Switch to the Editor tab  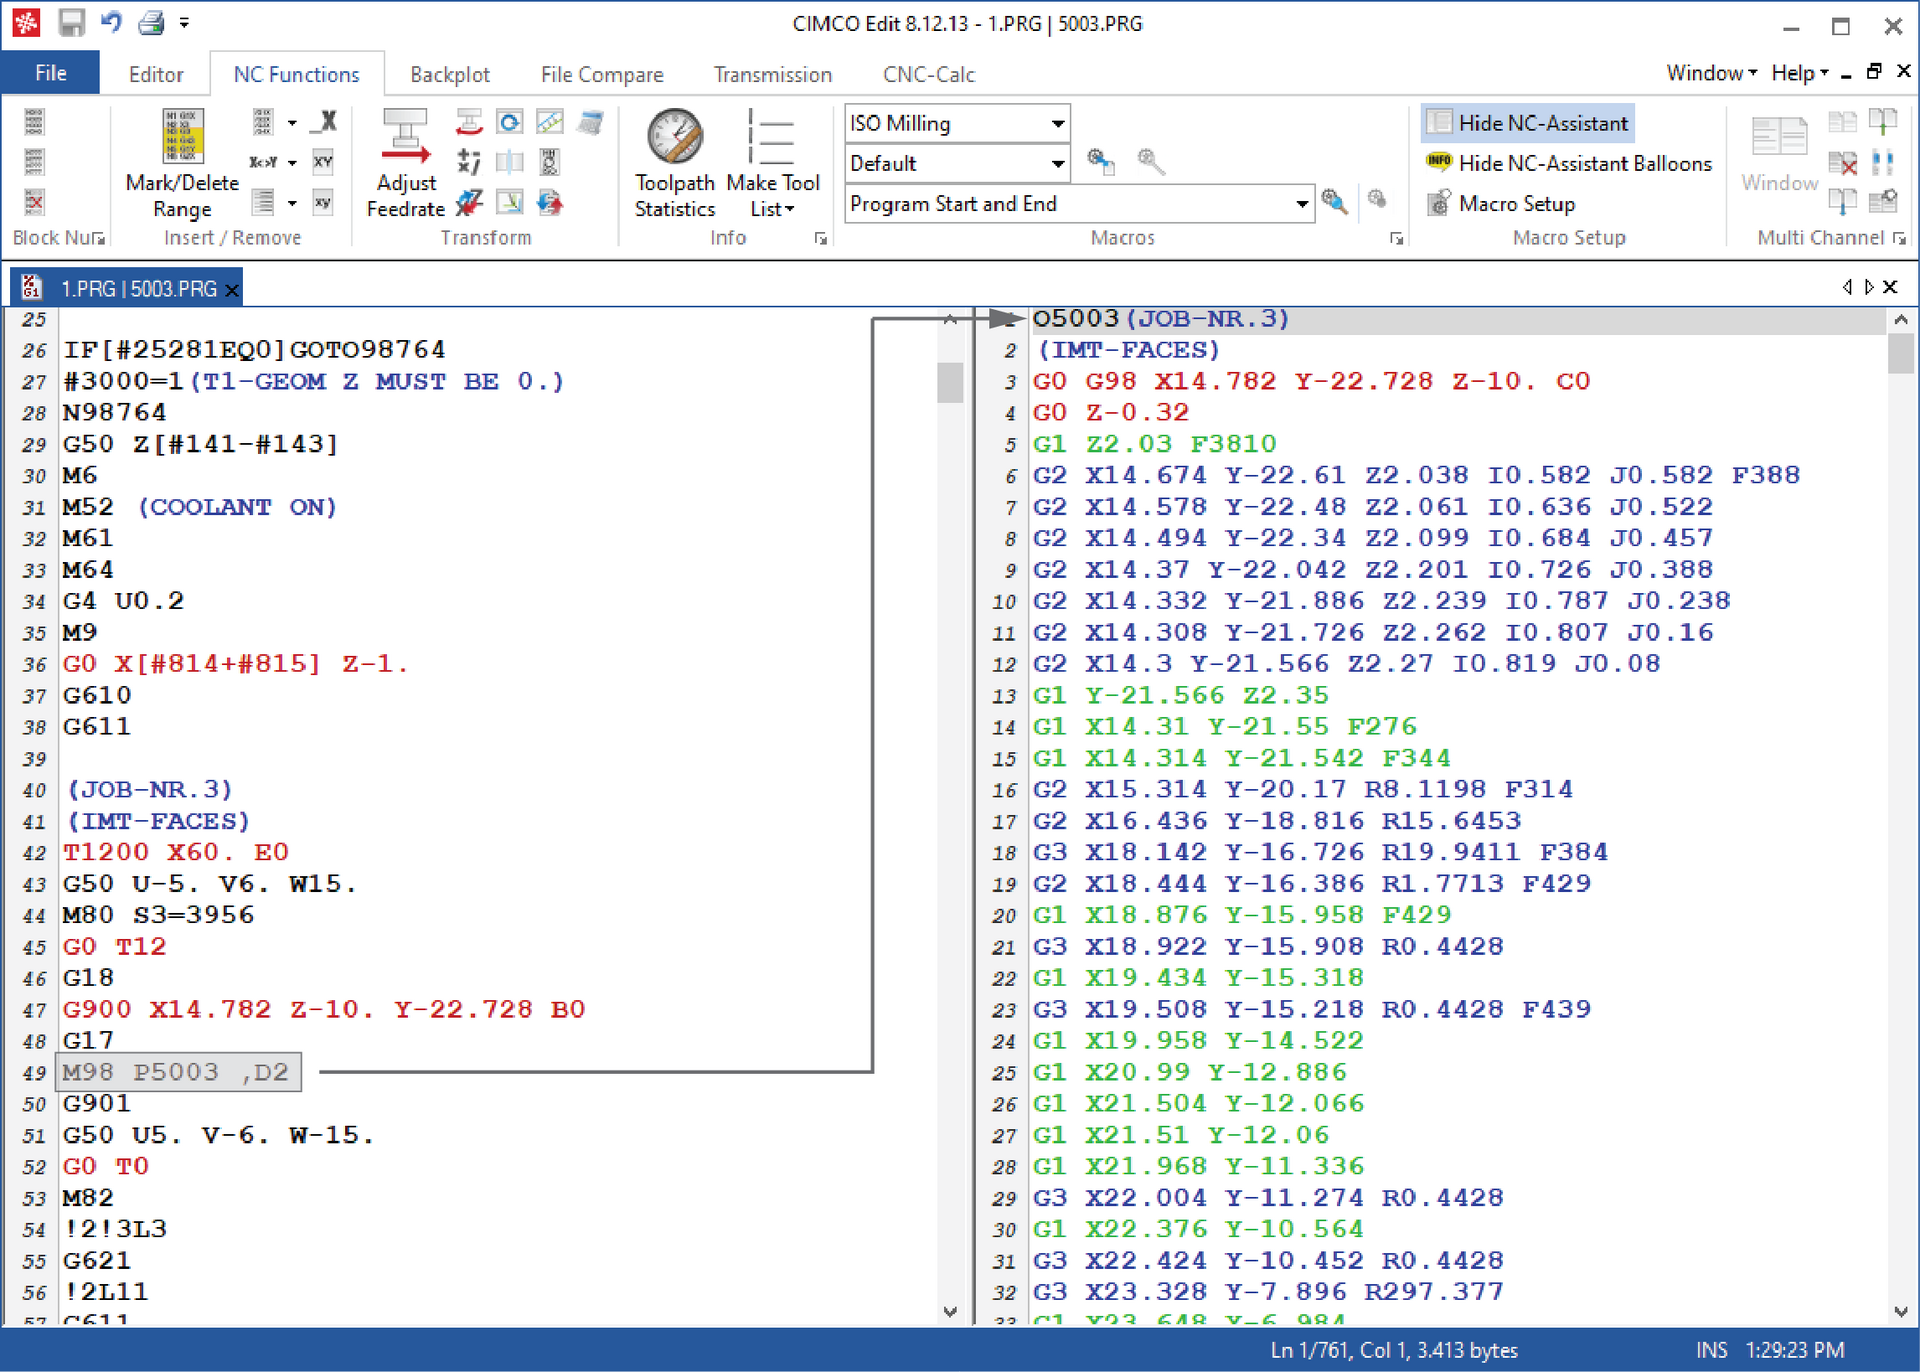pos(156,74)
